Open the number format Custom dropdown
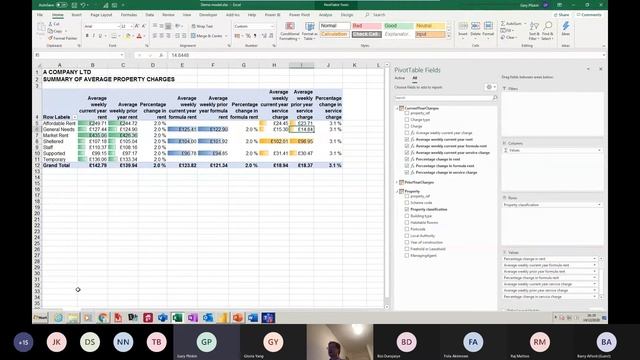 tap(272, 26)
